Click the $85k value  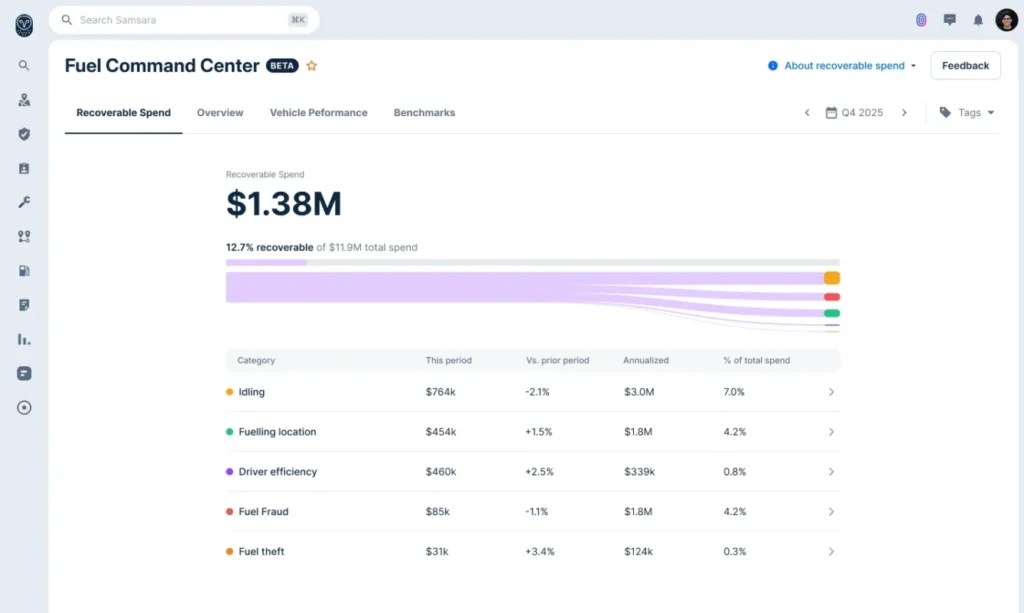pos(438,511)
